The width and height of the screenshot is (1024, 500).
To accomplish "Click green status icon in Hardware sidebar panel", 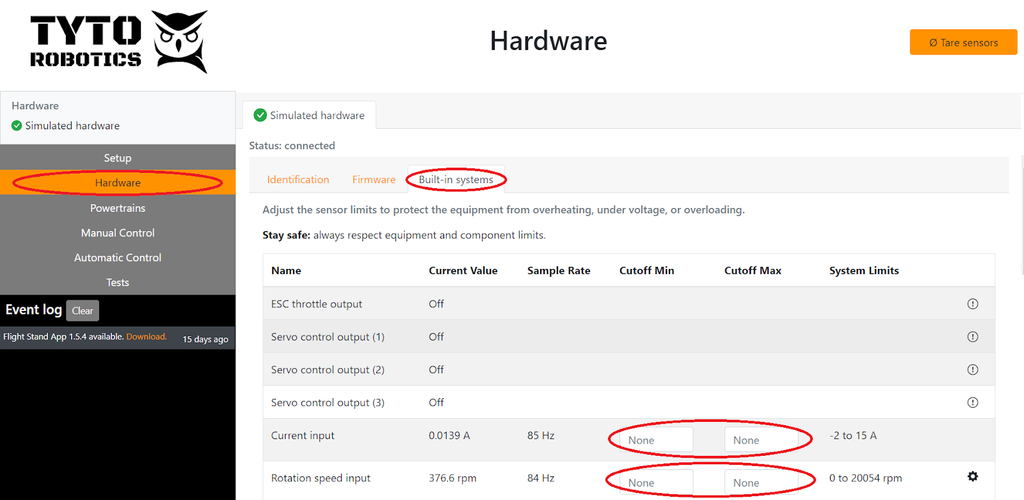I will pos(16,126).
